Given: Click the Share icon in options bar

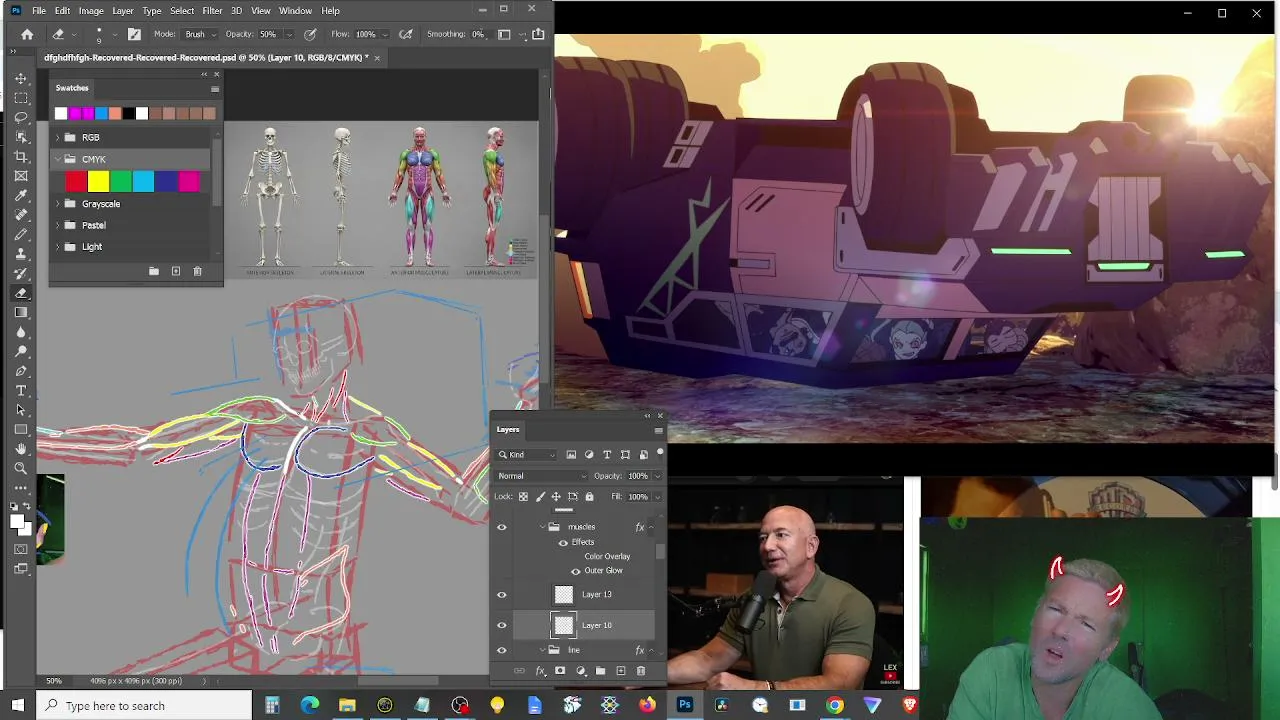Looking at the screenshot, I should [538, 34].
